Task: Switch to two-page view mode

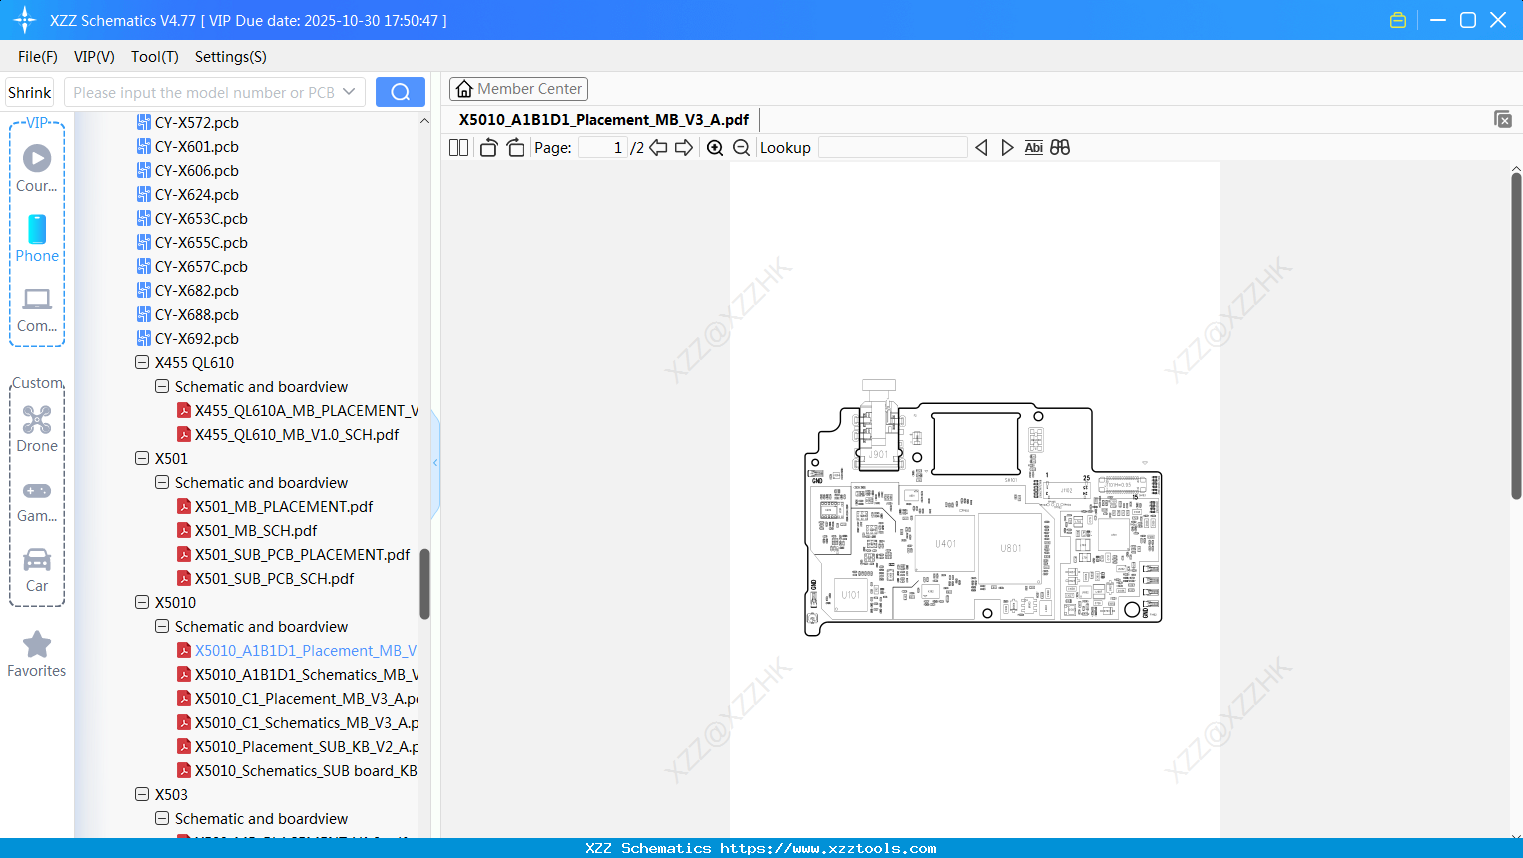Action: pos(457,147)
